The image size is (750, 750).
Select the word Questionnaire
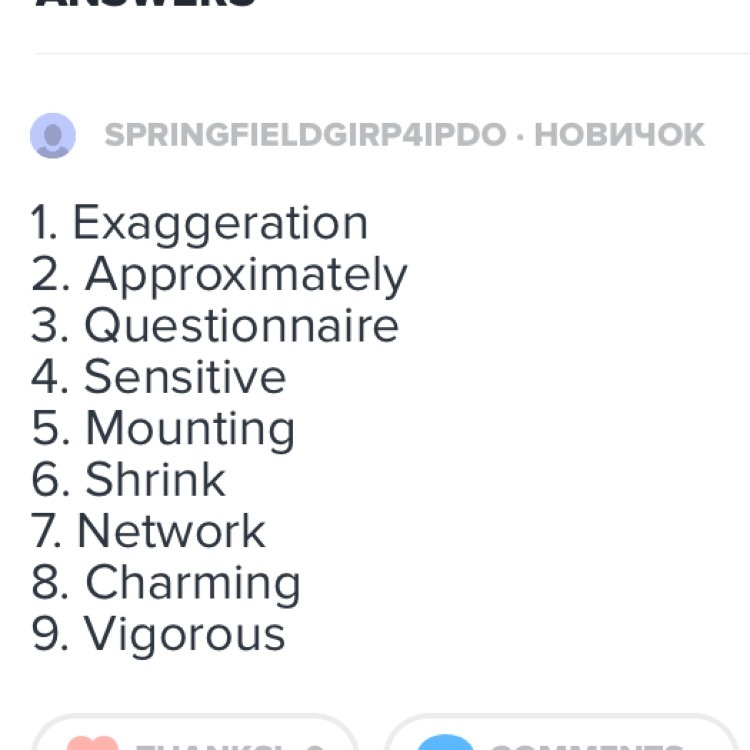tap(242, 326)
